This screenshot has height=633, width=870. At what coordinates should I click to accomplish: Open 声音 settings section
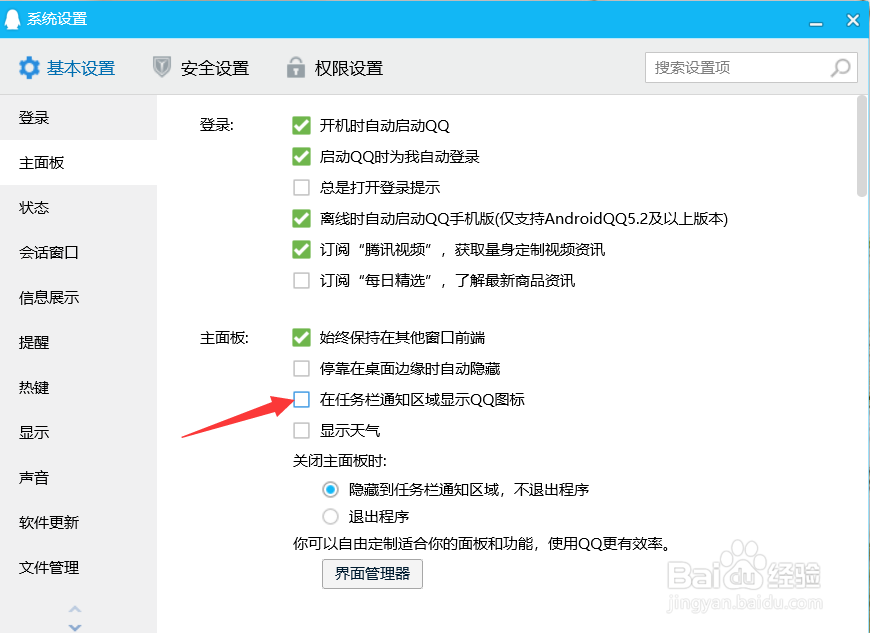pos(78,477)
